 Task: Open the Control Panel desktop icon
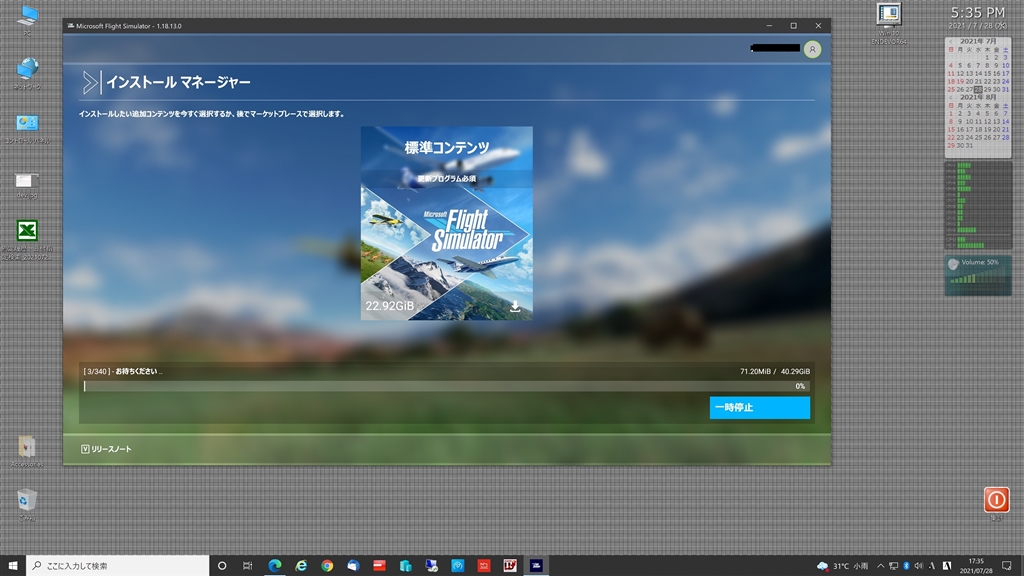[27, 127]
